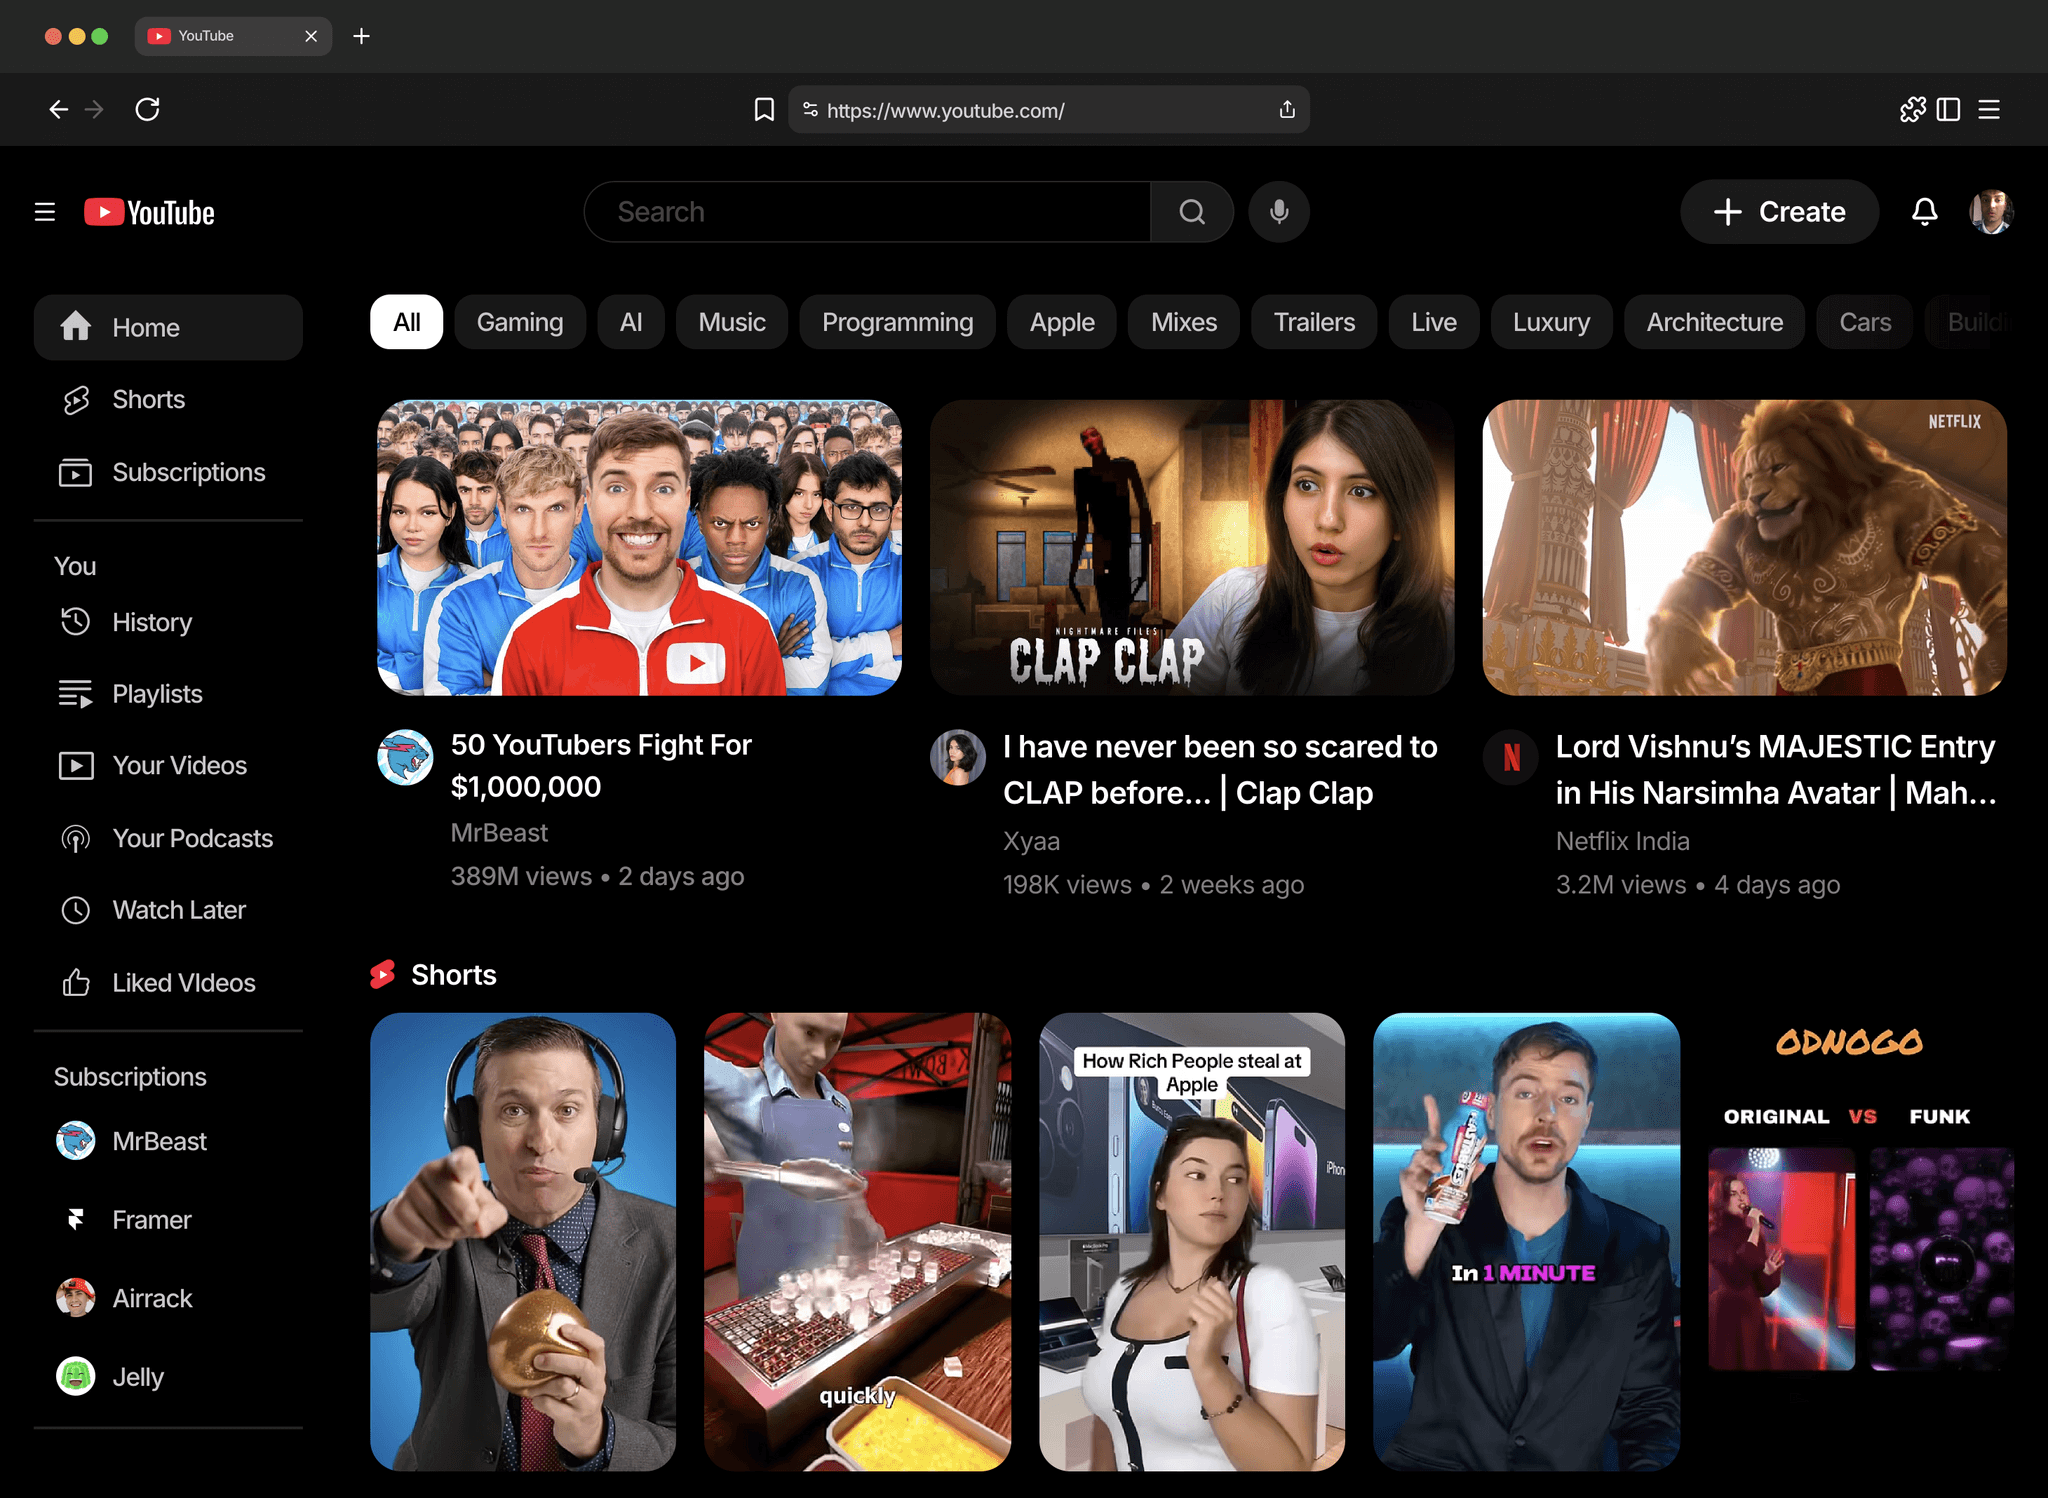Viewport: 2048px width, 1498px height.
Task: Click the YouTube logo
Action: [149, 212]
